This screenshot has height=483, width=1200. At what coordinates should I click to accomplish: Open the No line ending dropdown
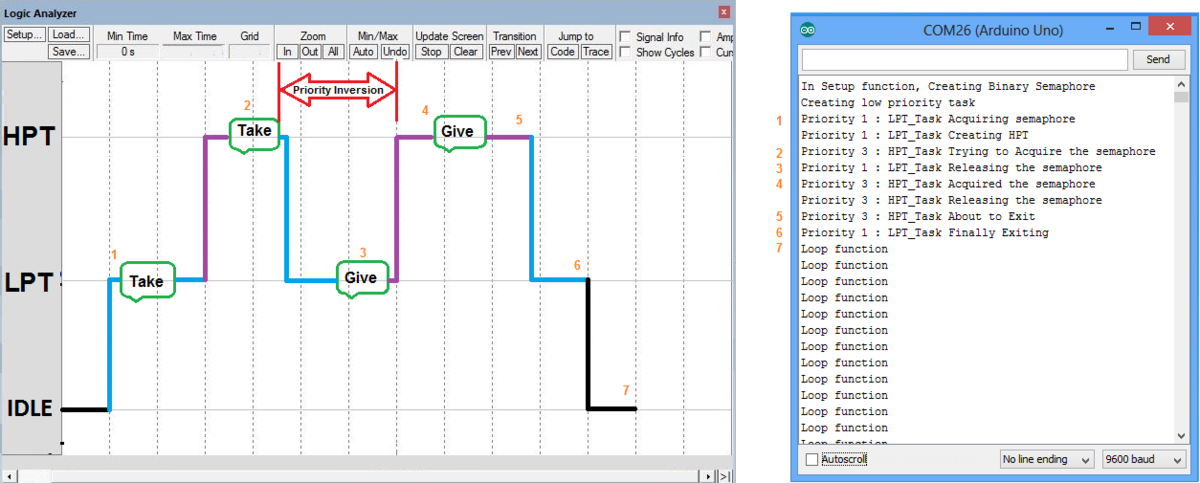click(x=1047, y=459)
